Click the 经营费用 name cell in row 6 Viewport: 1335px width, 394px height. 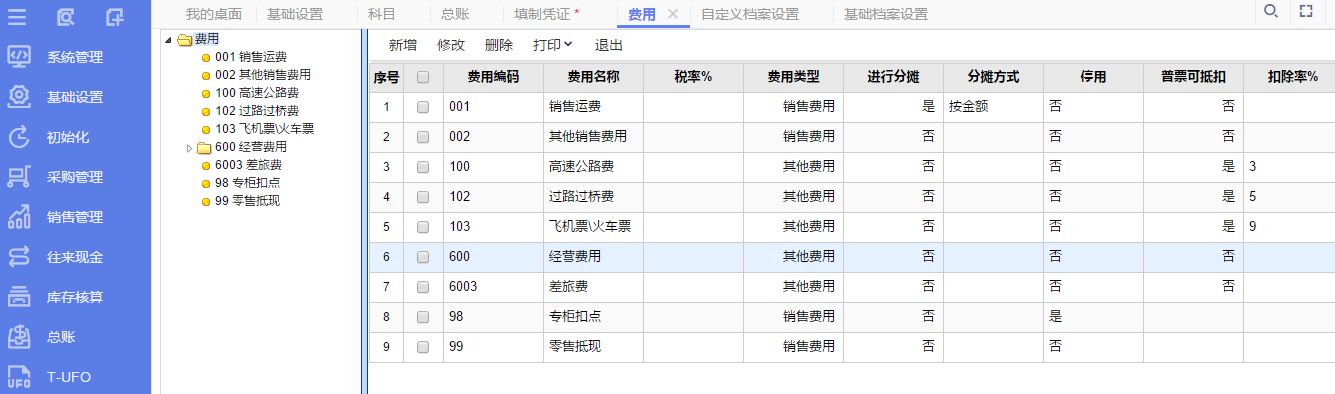(593, 257)
